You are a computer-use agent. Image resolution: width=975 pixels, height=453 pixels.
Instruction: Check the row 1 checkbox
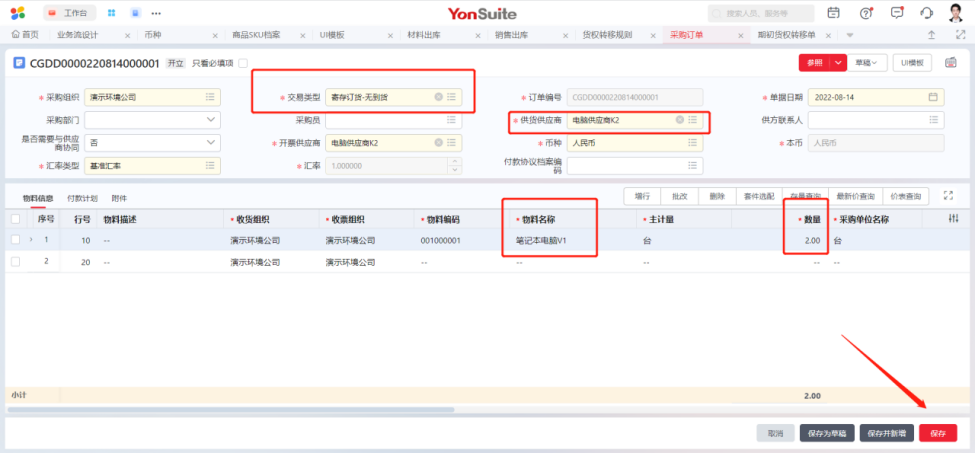click(15, 240)
